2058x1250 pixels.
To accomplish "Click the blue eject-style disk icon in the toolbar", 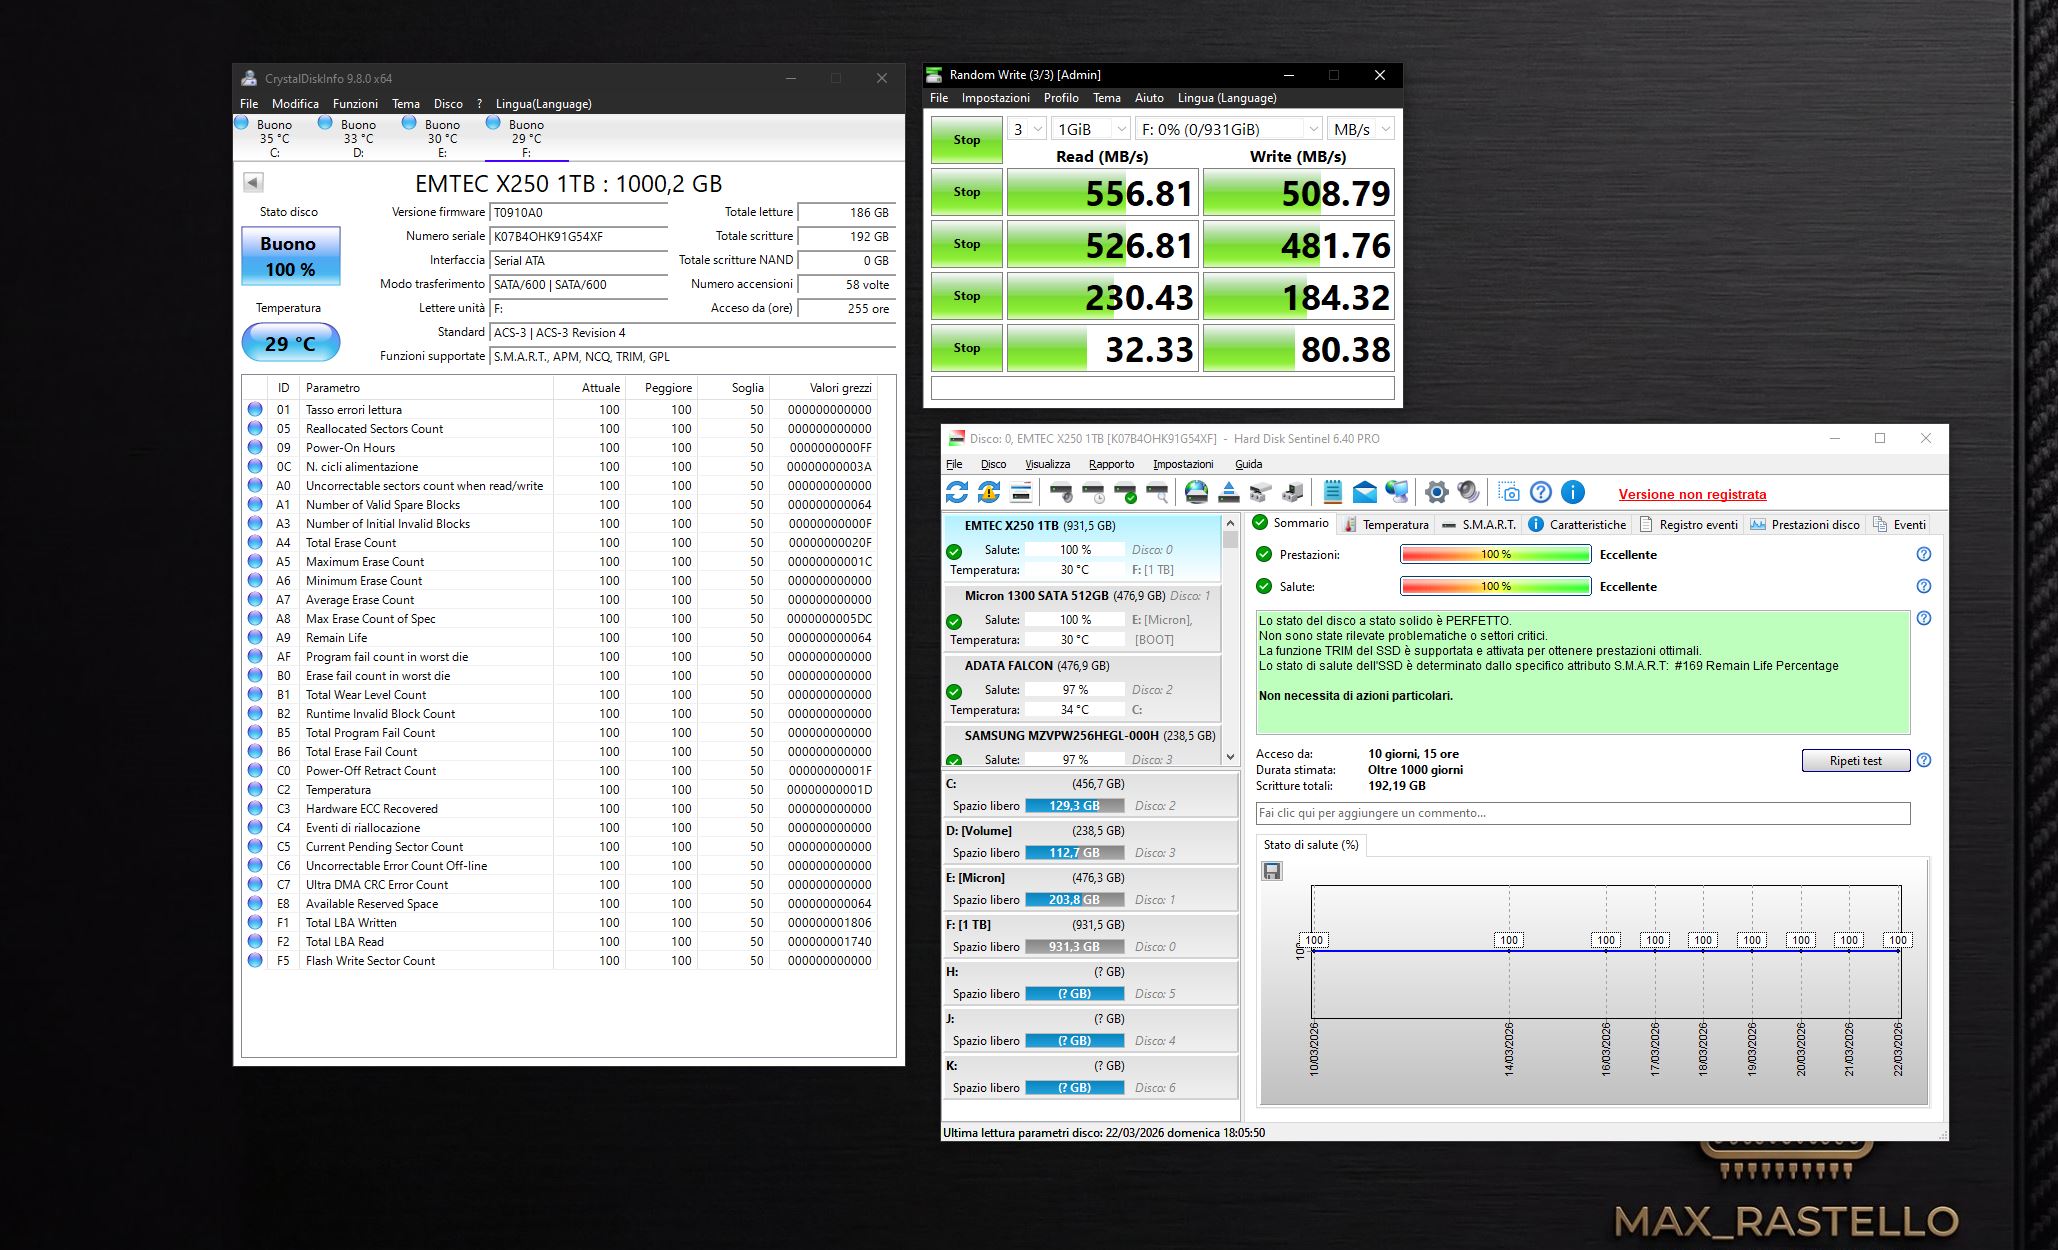I will [1229, 492].
